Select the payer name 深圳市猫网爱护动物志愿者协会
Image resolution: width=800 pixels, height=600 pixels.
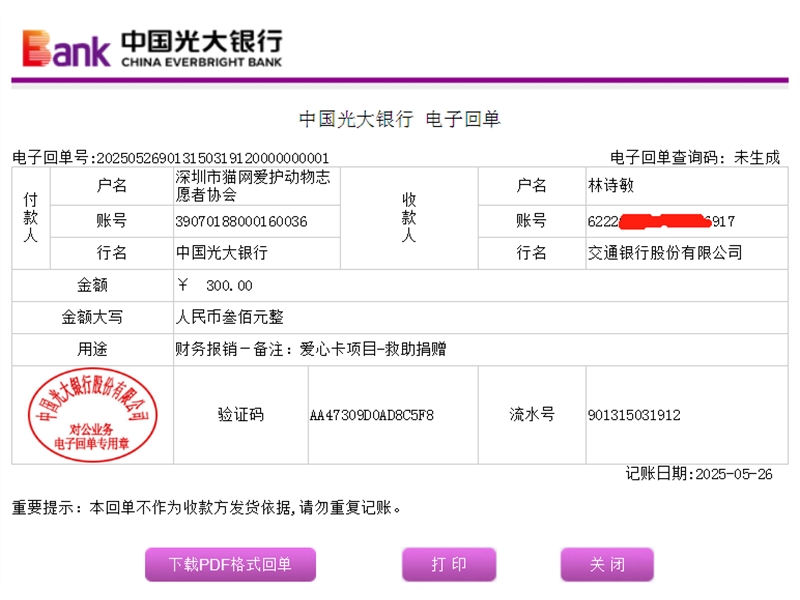(253, 186)
